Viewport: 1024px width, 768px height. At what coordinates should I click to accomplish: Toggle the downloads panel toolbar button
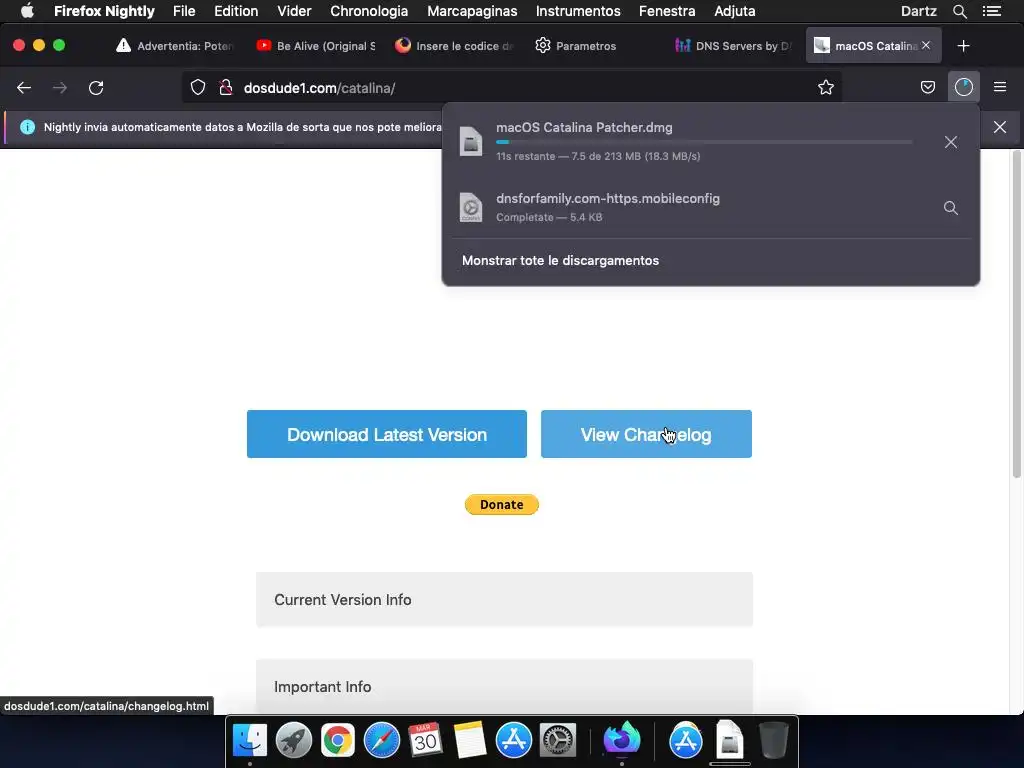pyautogui.click(x=963, y=87)
